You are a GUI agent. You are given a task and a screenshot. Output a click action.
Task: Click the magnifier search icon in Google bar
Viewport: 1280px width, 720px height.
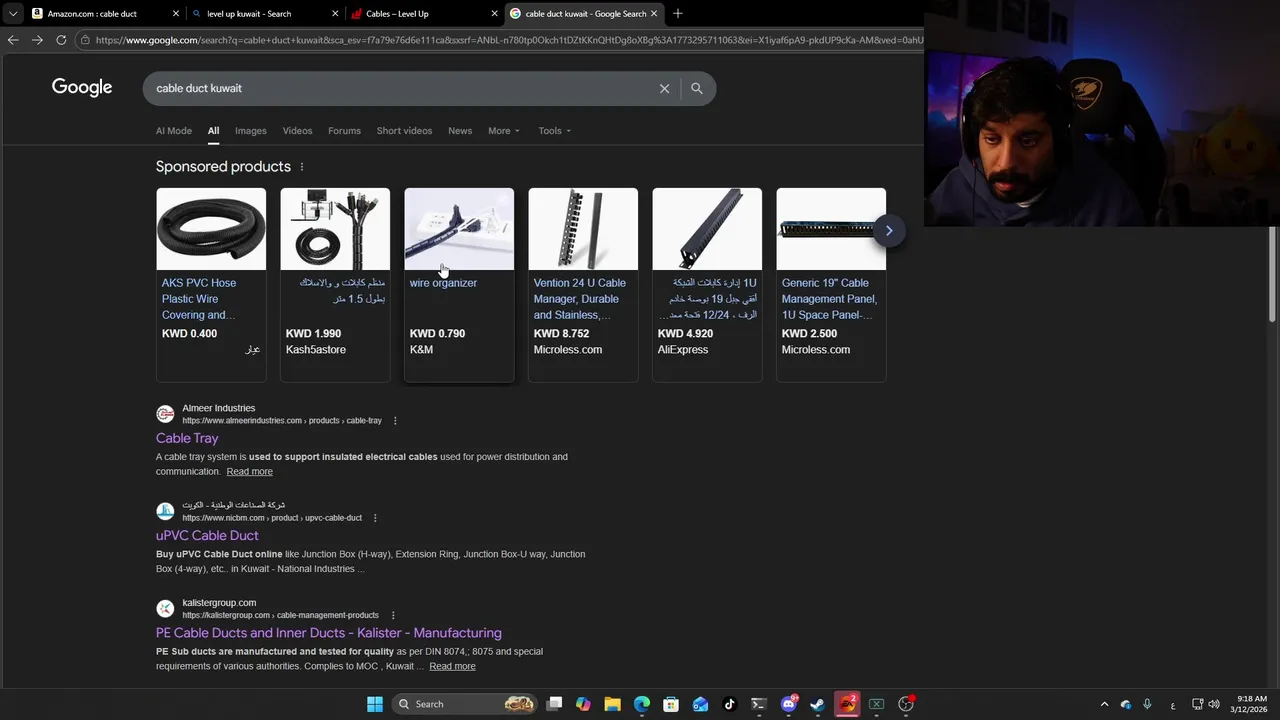[x=697, y=88]
